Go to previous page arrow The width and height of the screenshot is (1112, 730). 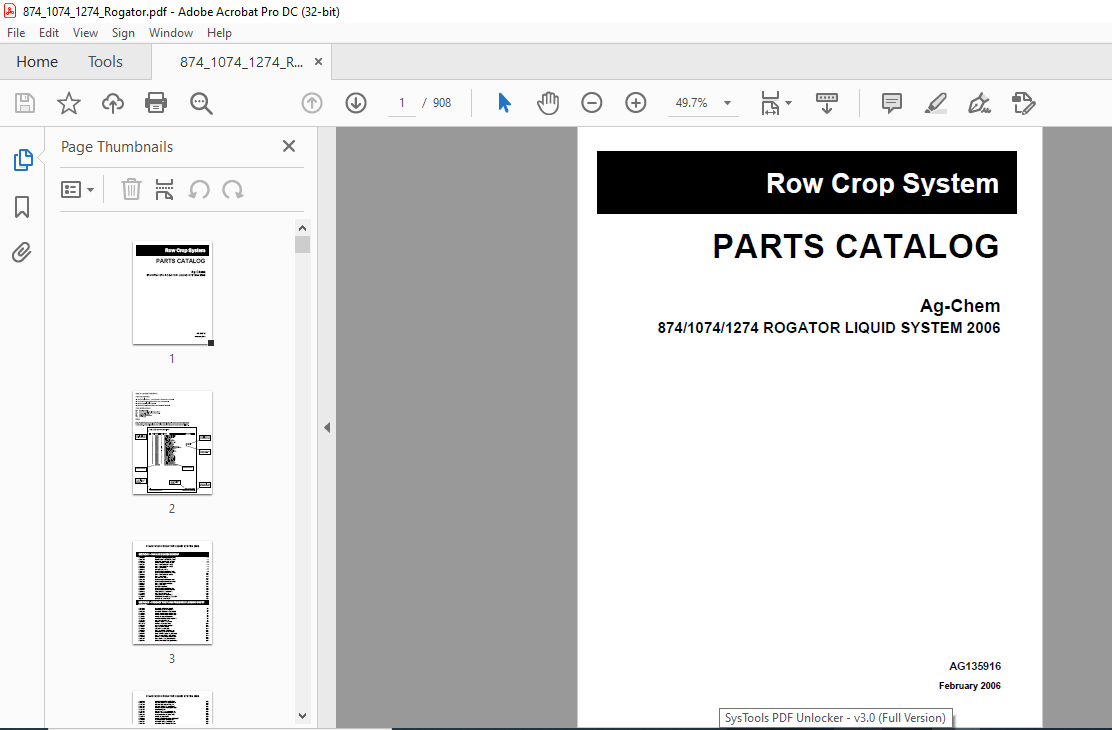pyautogui.click(x=312, y=103)
